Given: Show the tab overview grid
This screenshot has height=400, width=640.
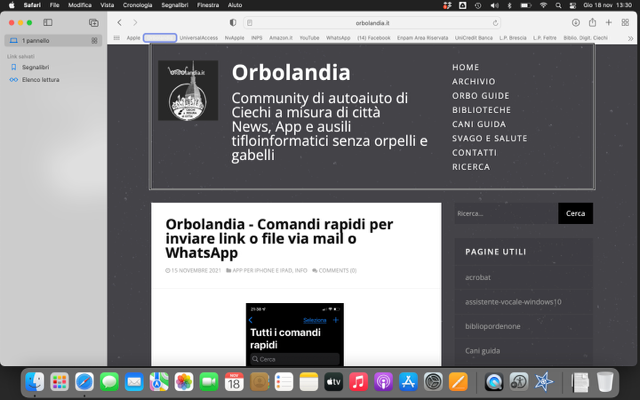Looking at the screenshot, I should [625, 22].
